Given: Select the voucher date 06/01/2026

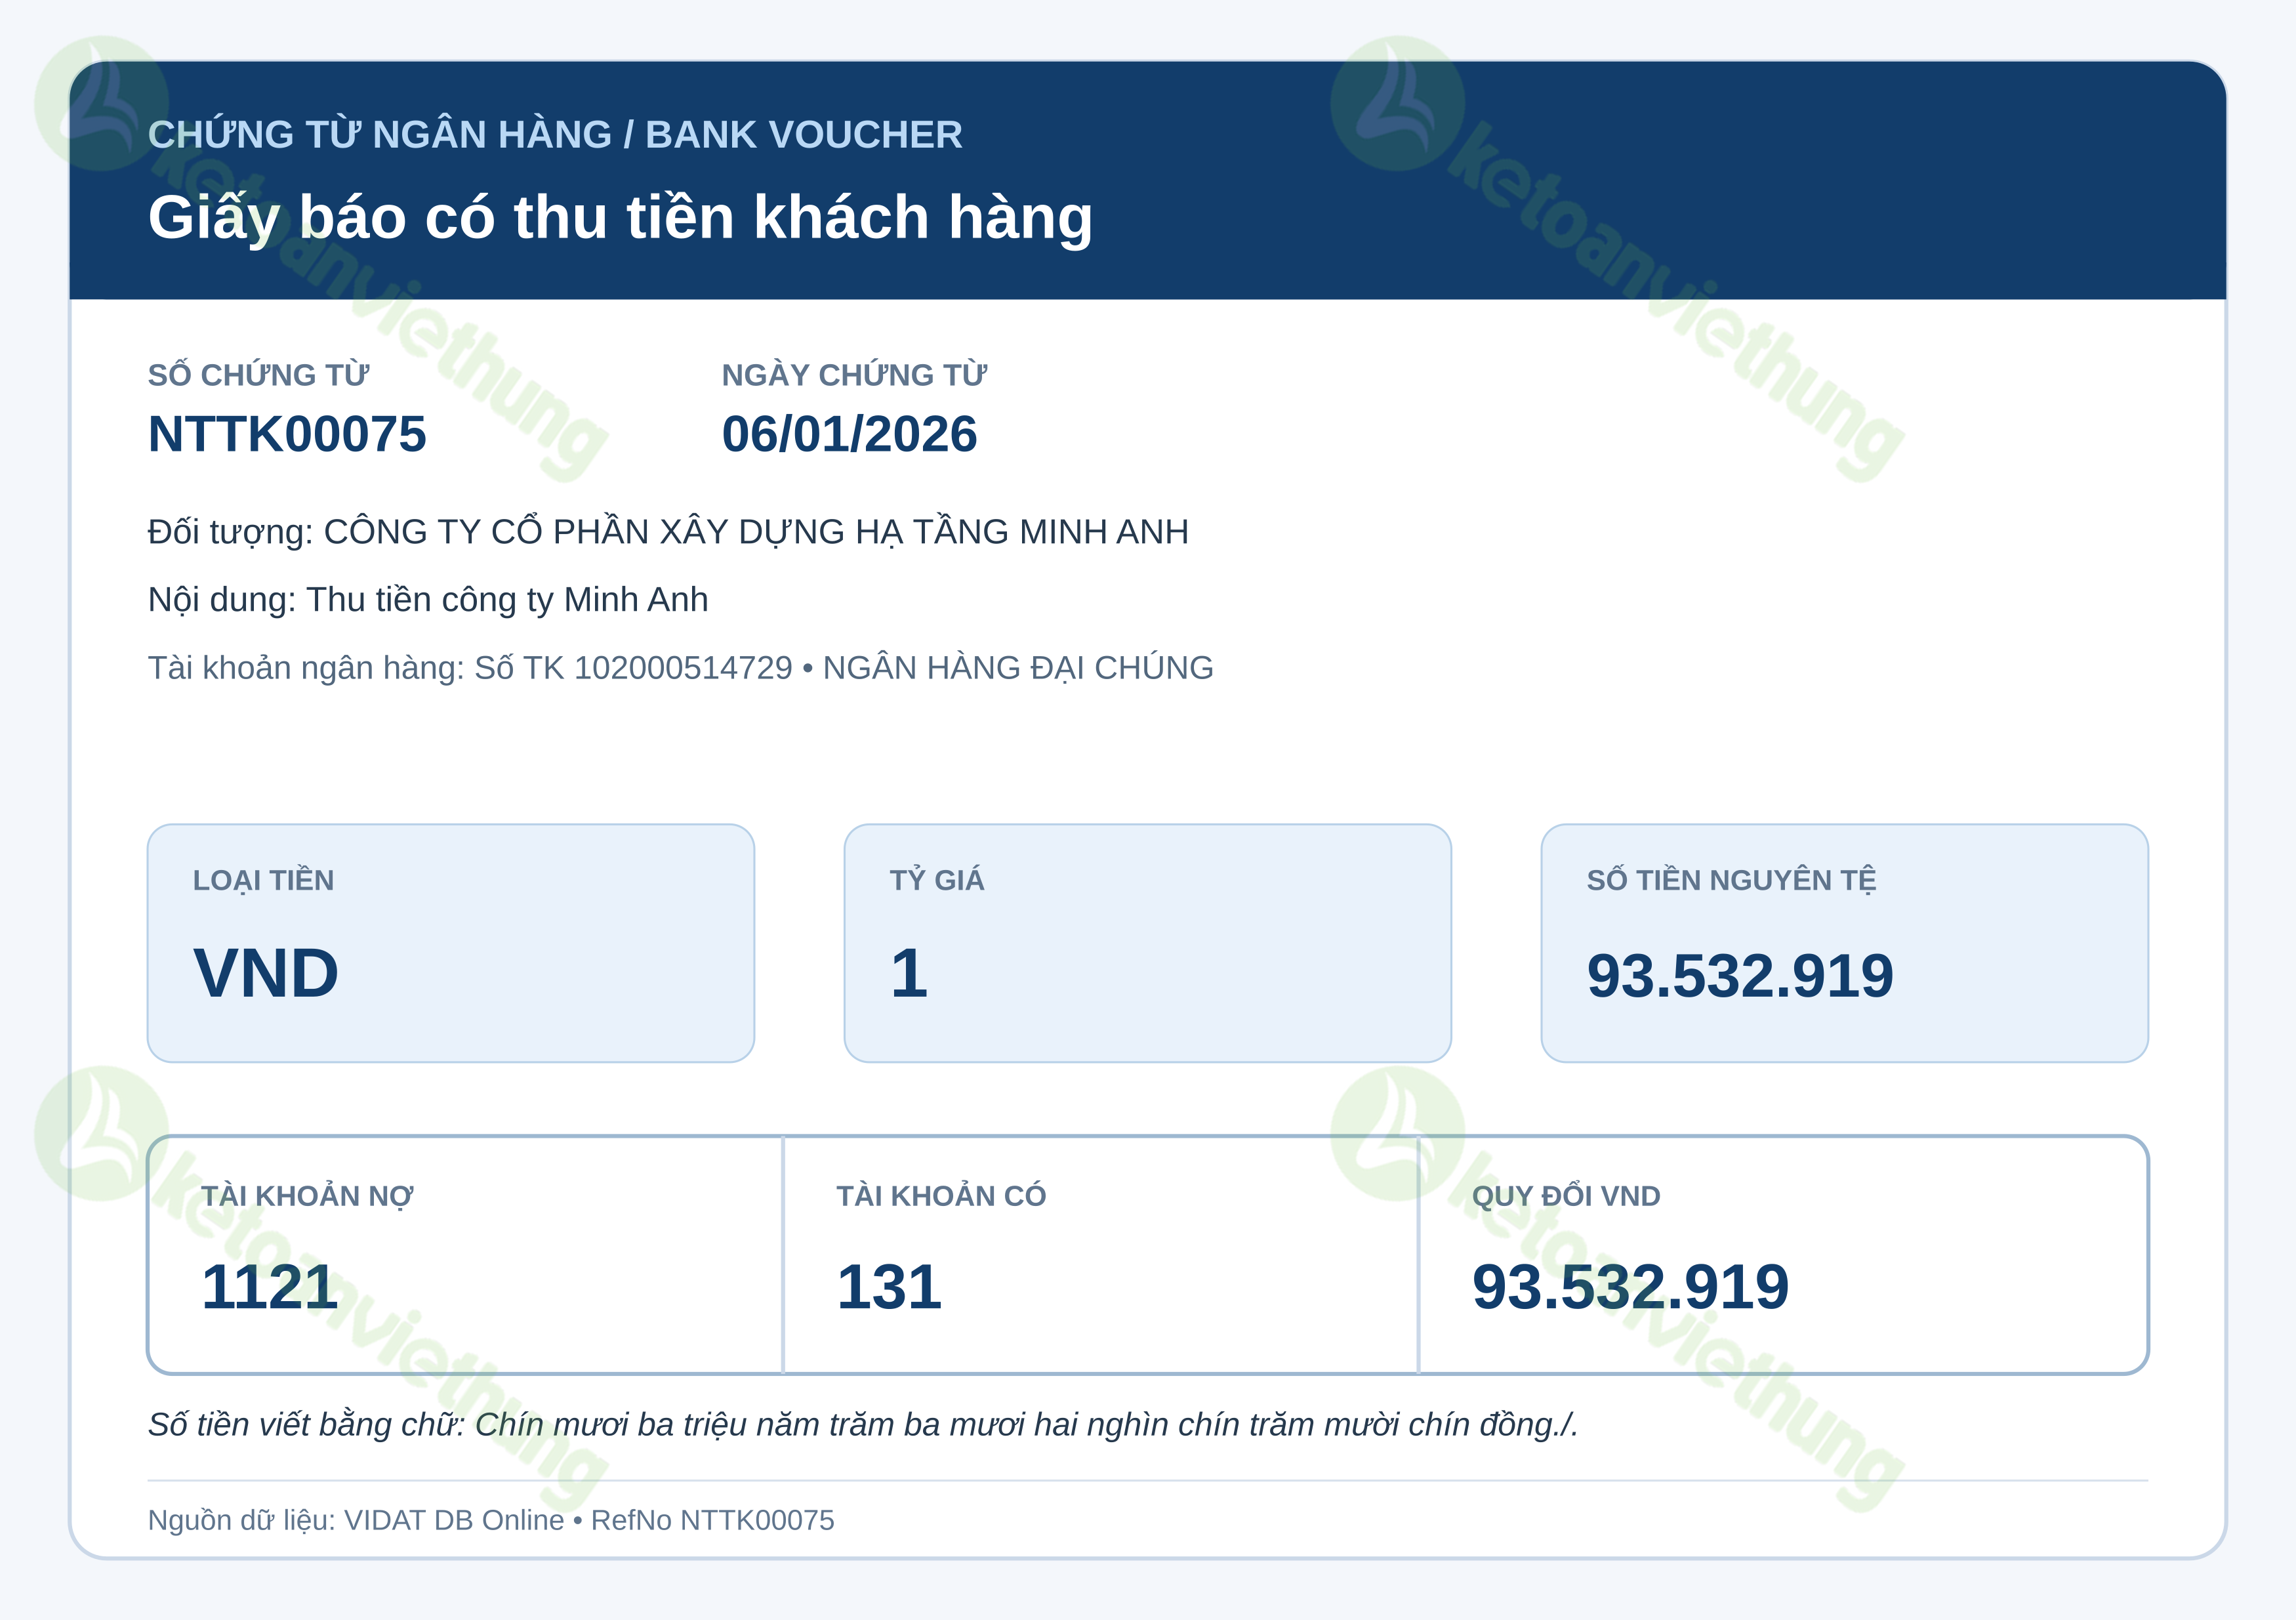Looking at the screenshot, I should (849, 434).
